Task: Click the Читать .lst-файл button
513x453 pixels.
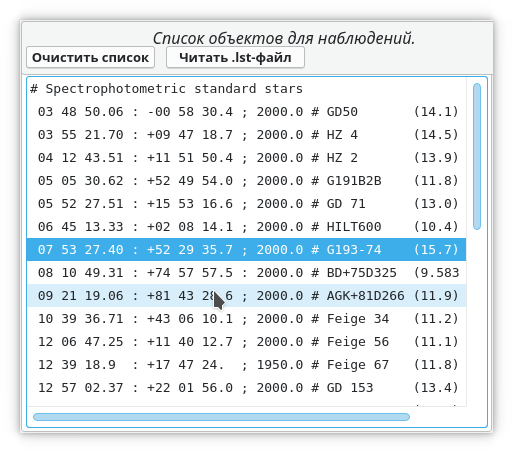Action: tap(235, 57)
